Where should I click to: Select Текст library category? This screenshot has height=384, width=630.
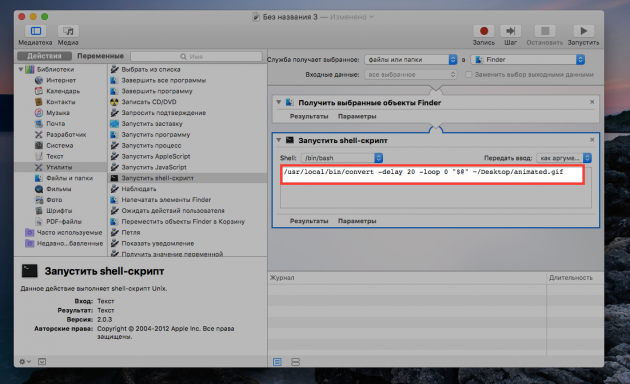click(55, 156)
